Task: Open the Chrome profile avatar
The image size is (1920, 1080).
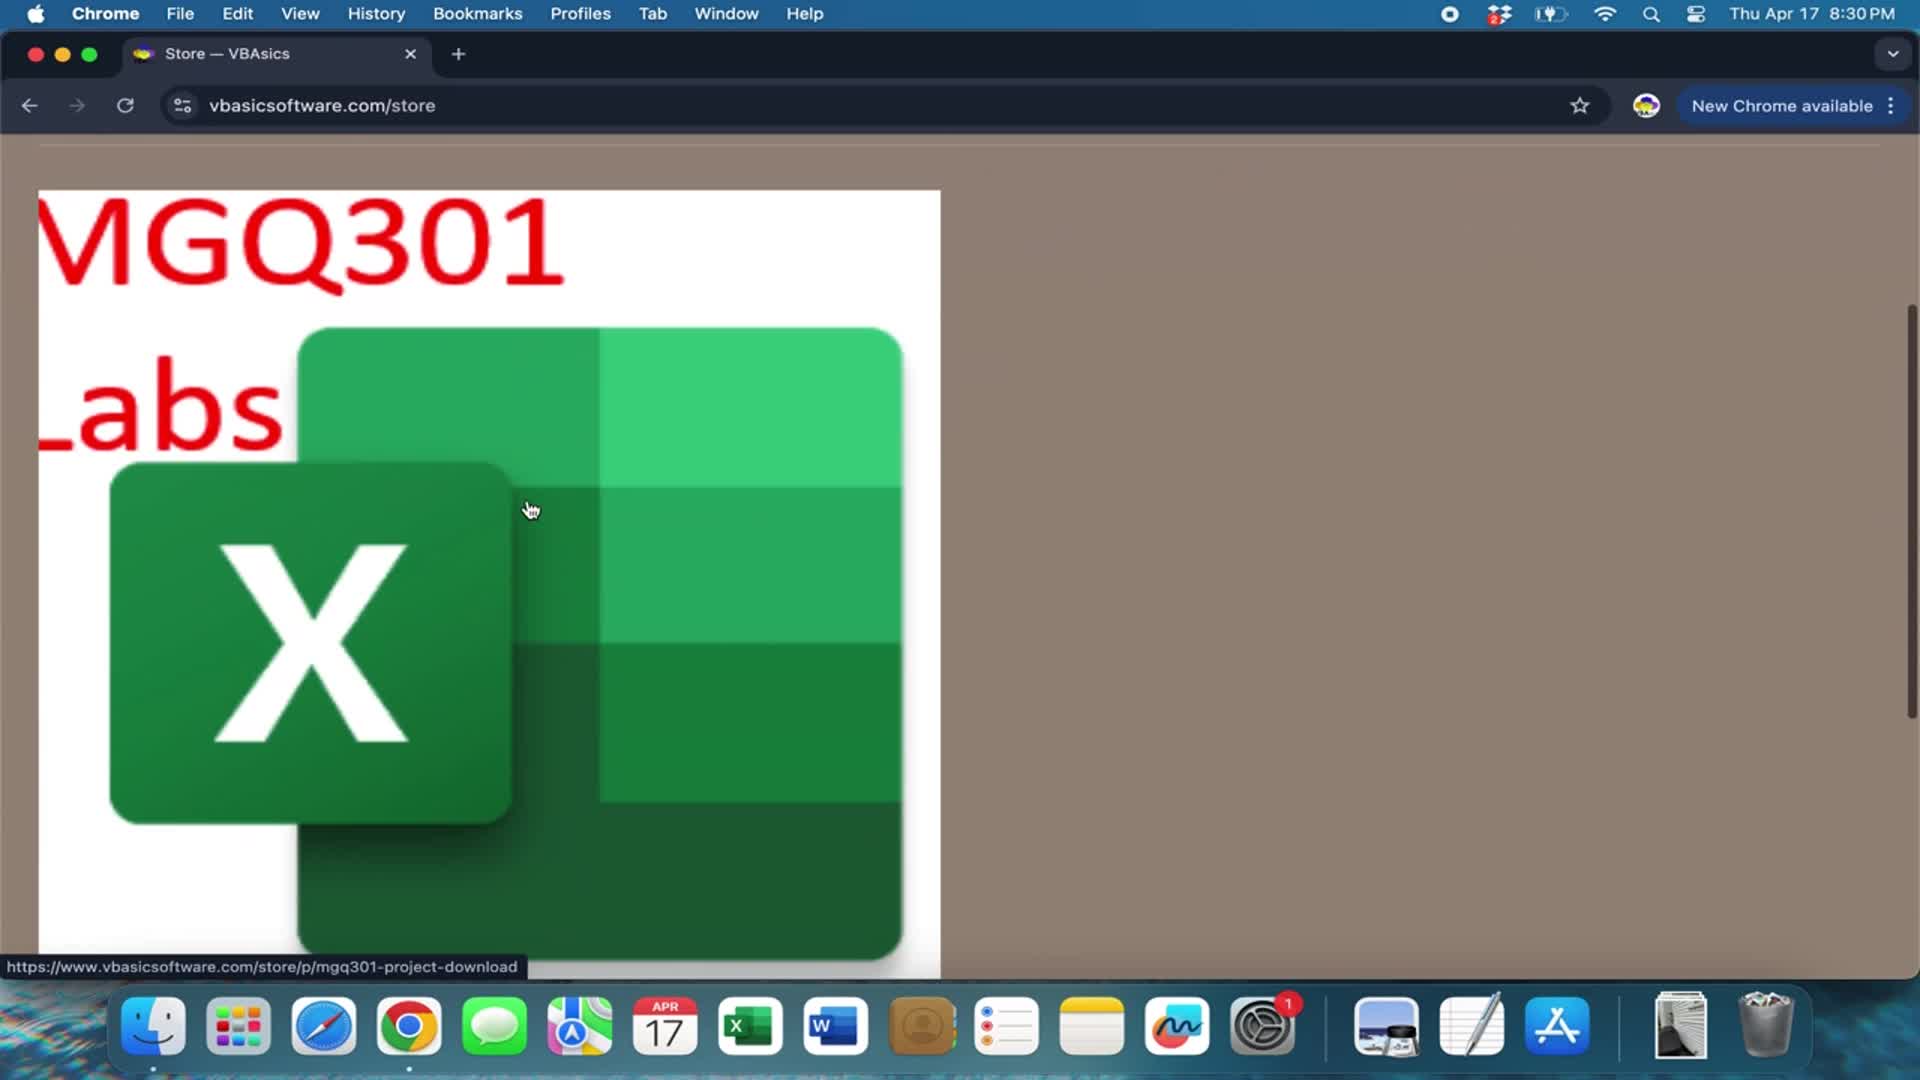Action: (1646, 106)
